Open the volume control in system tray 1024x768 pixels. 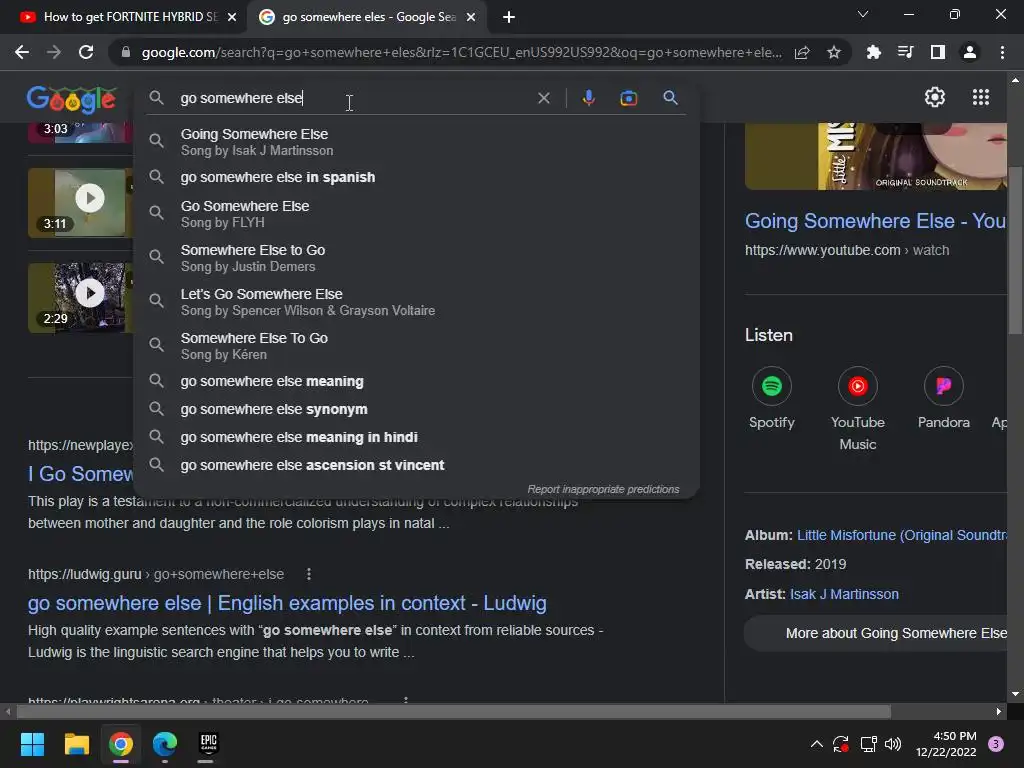(893, 744)
